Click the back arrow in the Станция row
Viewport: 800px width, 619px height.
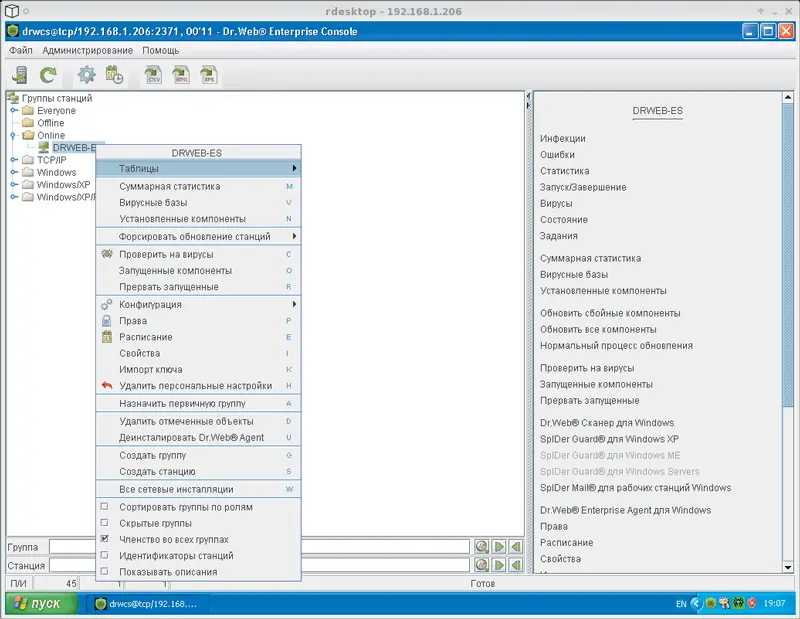(516, 565)
